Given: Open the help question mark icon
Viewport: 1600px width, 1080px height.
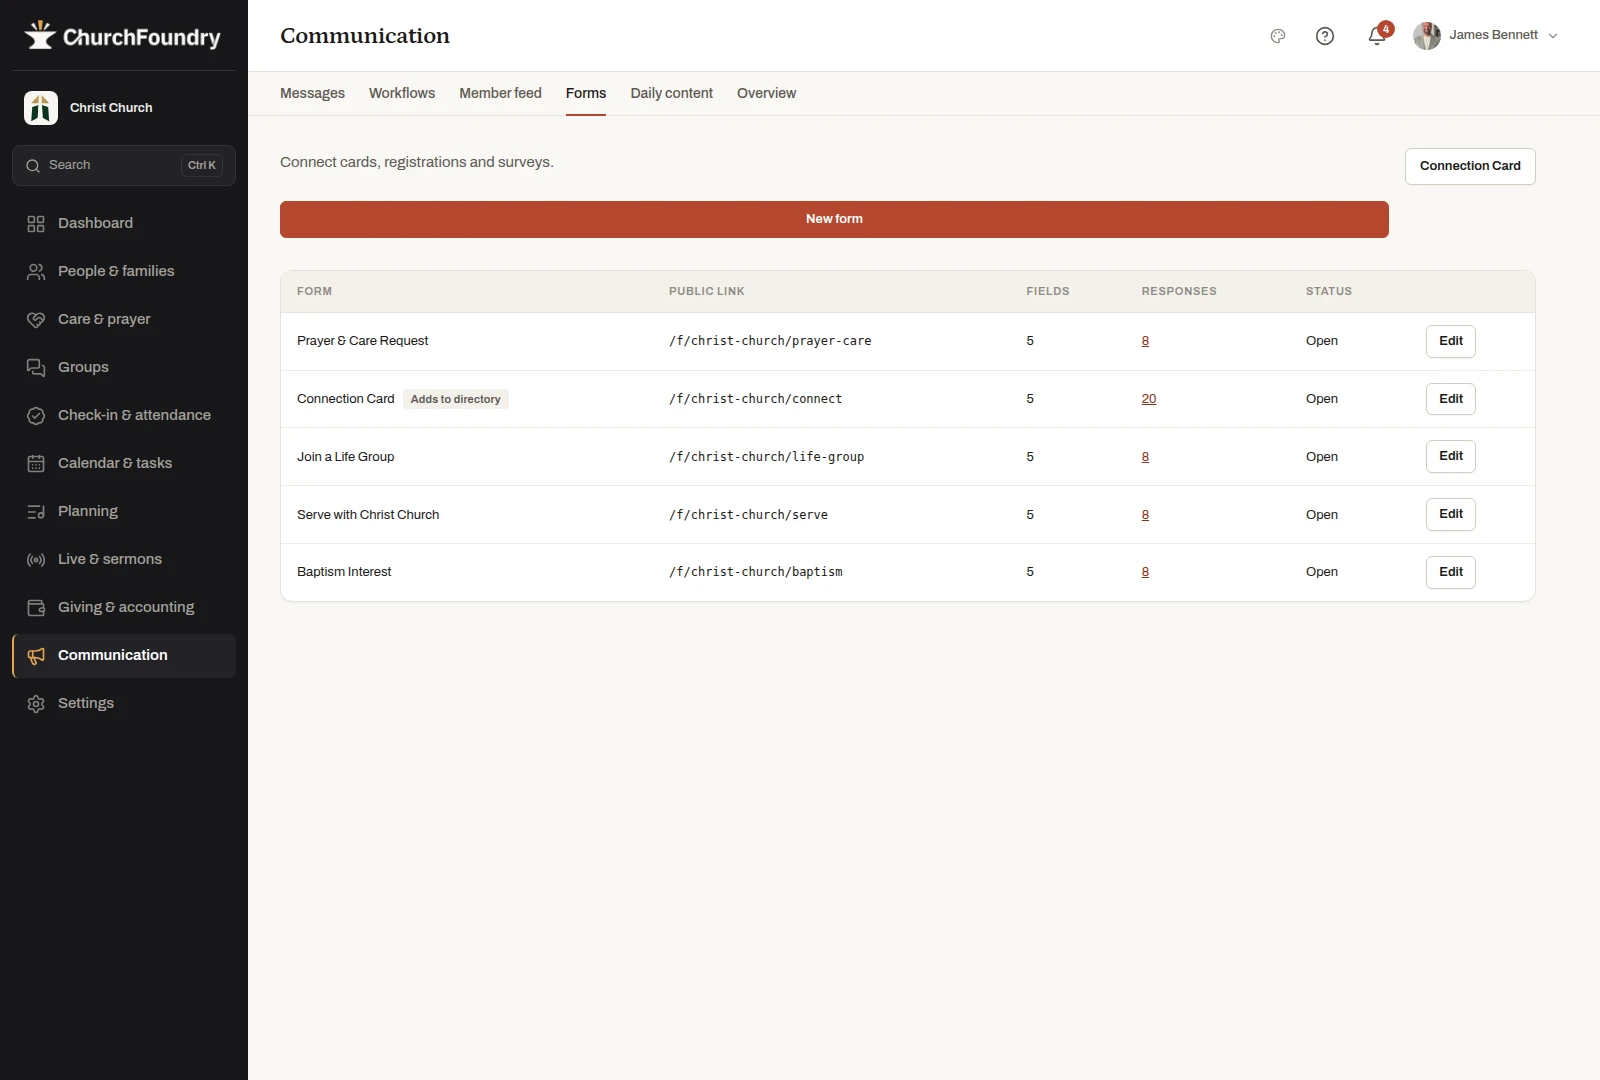Looking at the screenshot, I should tap(1325, 36).
